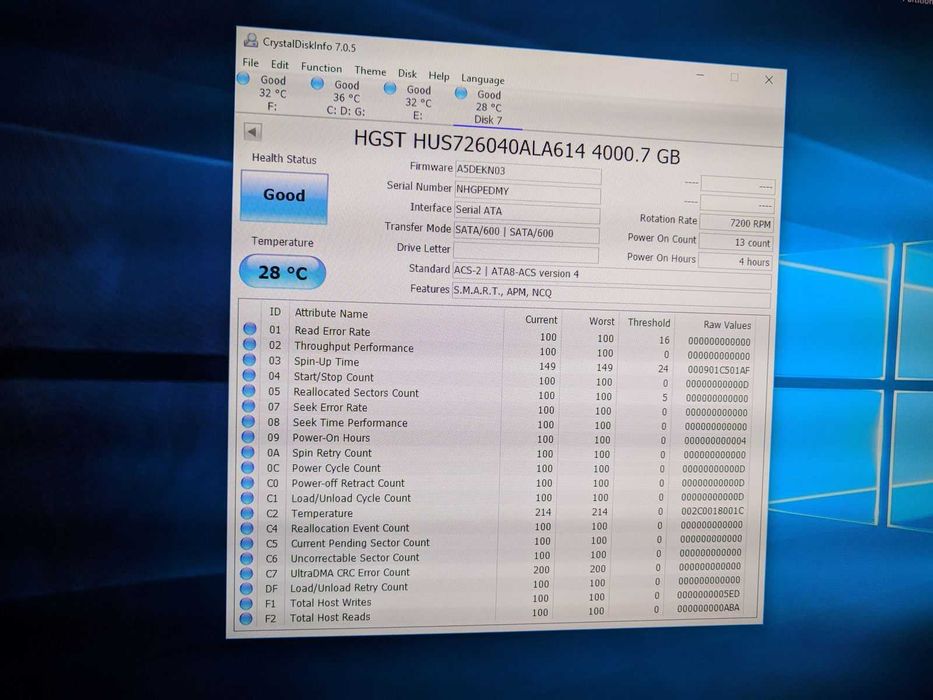Open the Disk menu

(x=408, y=74)
